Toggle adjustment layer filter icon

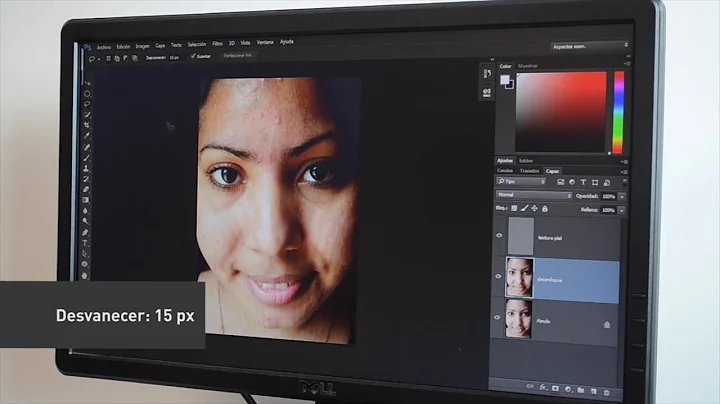572,182
